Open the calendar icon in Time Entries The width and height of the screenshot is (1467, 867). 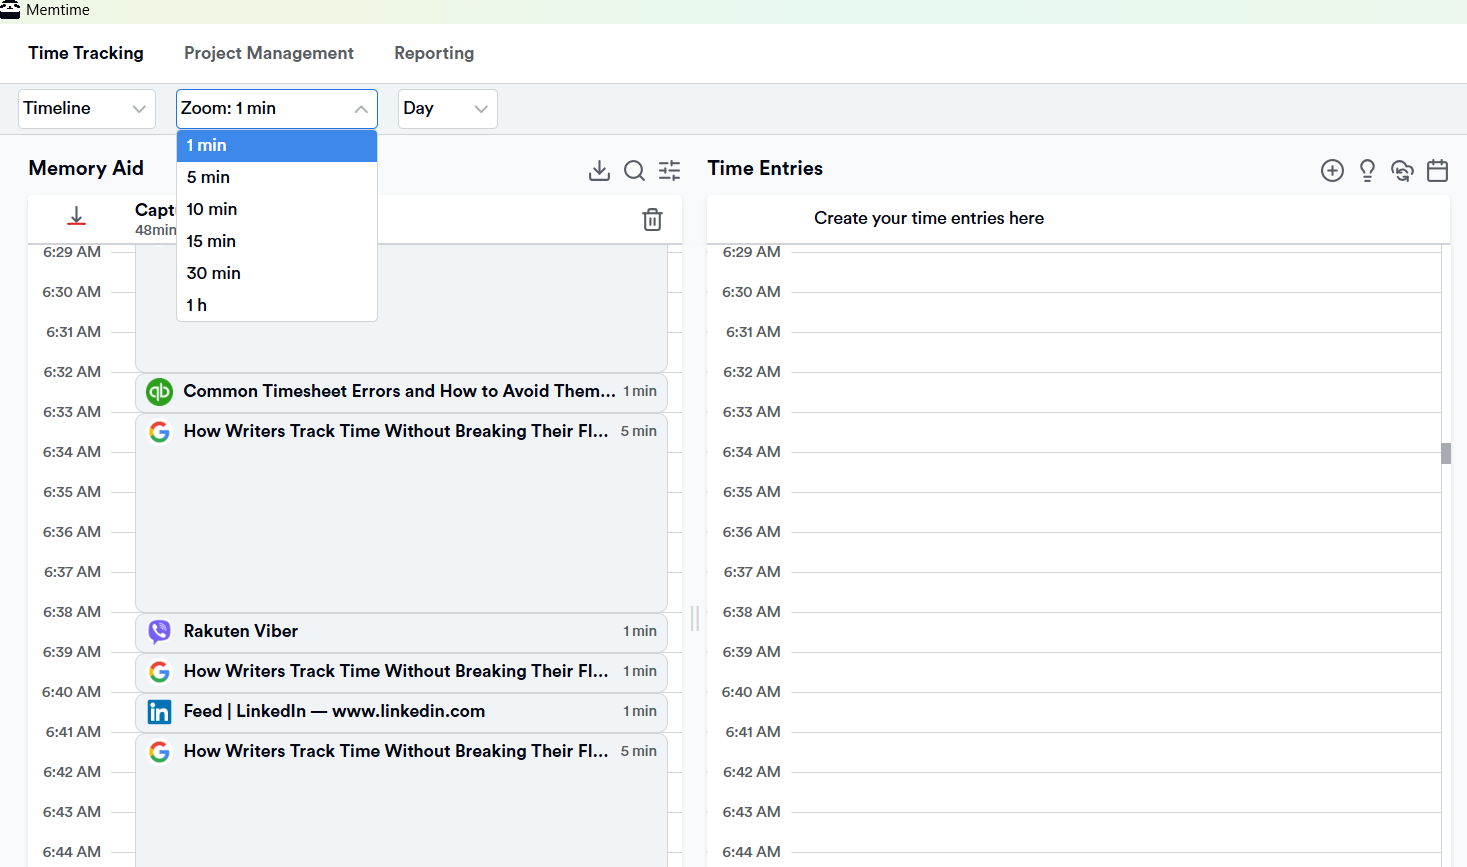click(x=1437, y=171)
